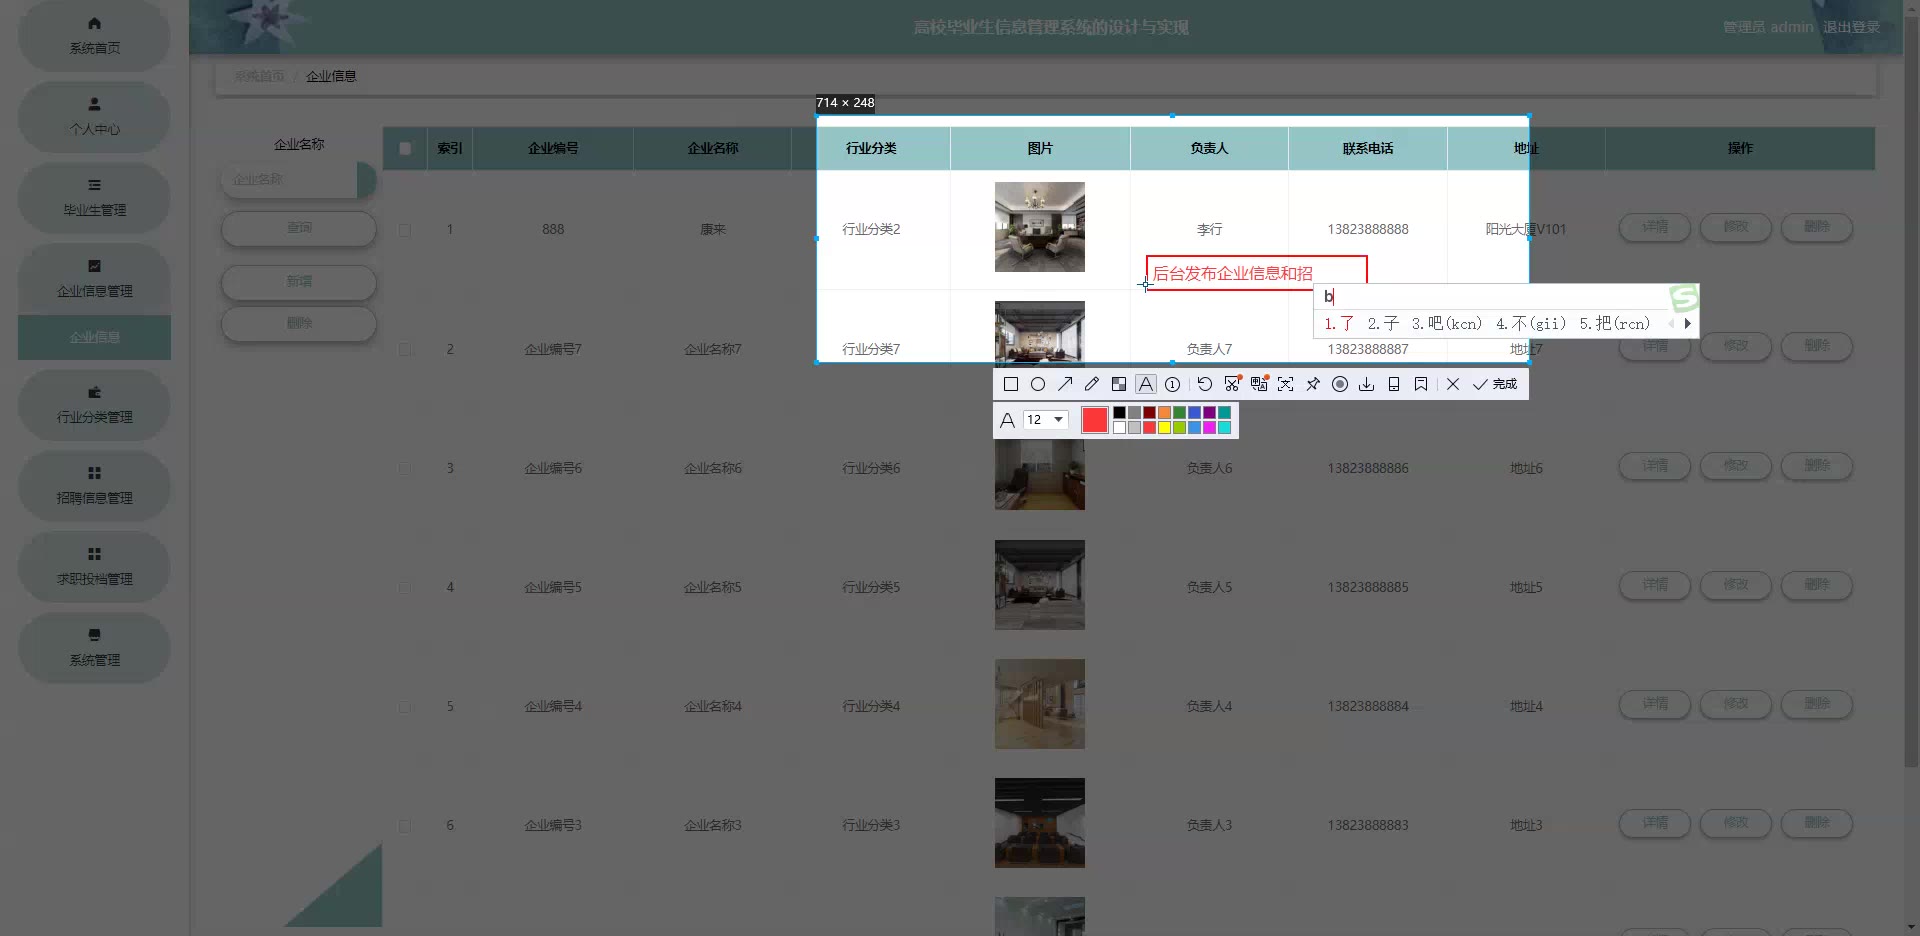Show next page of IME candidates
The width and height of the screenshot is (1920, 936).
pos(1687,324)
